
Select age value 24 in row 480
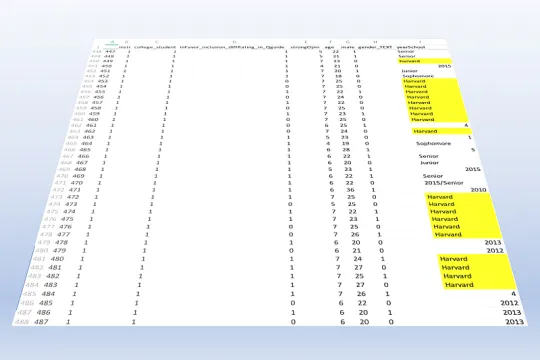point(357,259)
